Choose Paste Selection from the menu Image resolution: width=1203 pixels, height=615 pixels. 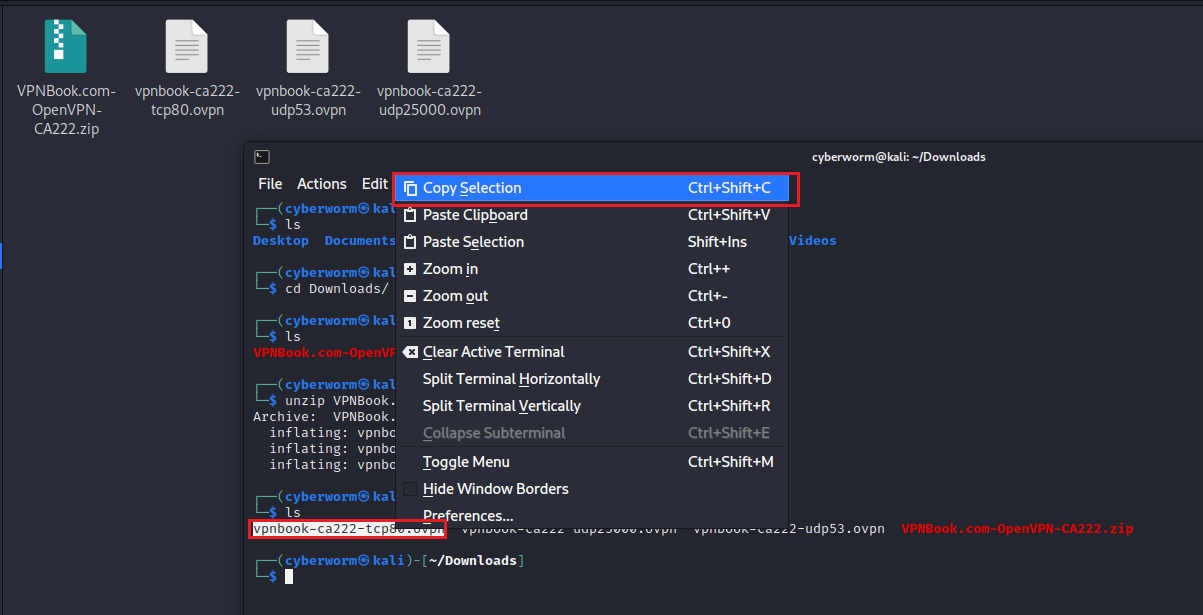coord(473,242)
